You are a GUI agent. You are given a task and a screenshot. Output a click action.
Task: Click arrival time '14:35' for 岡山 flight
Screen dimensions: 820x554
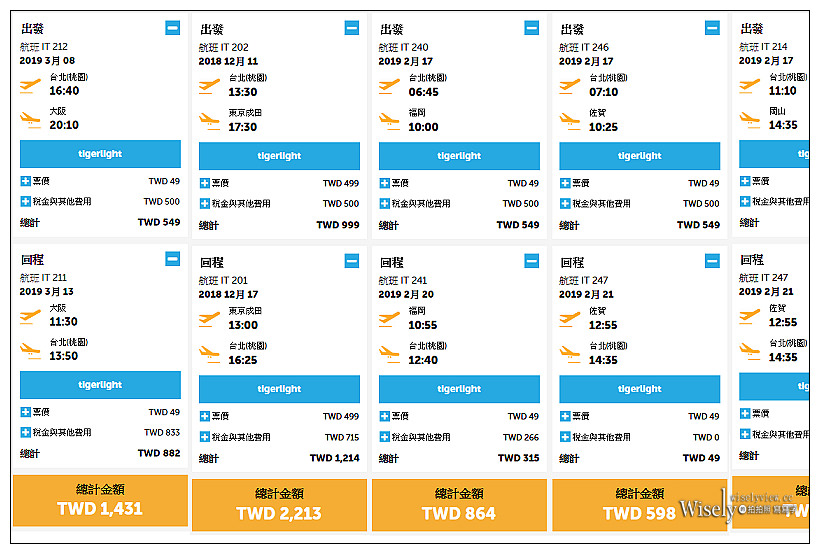click(783, 125)
